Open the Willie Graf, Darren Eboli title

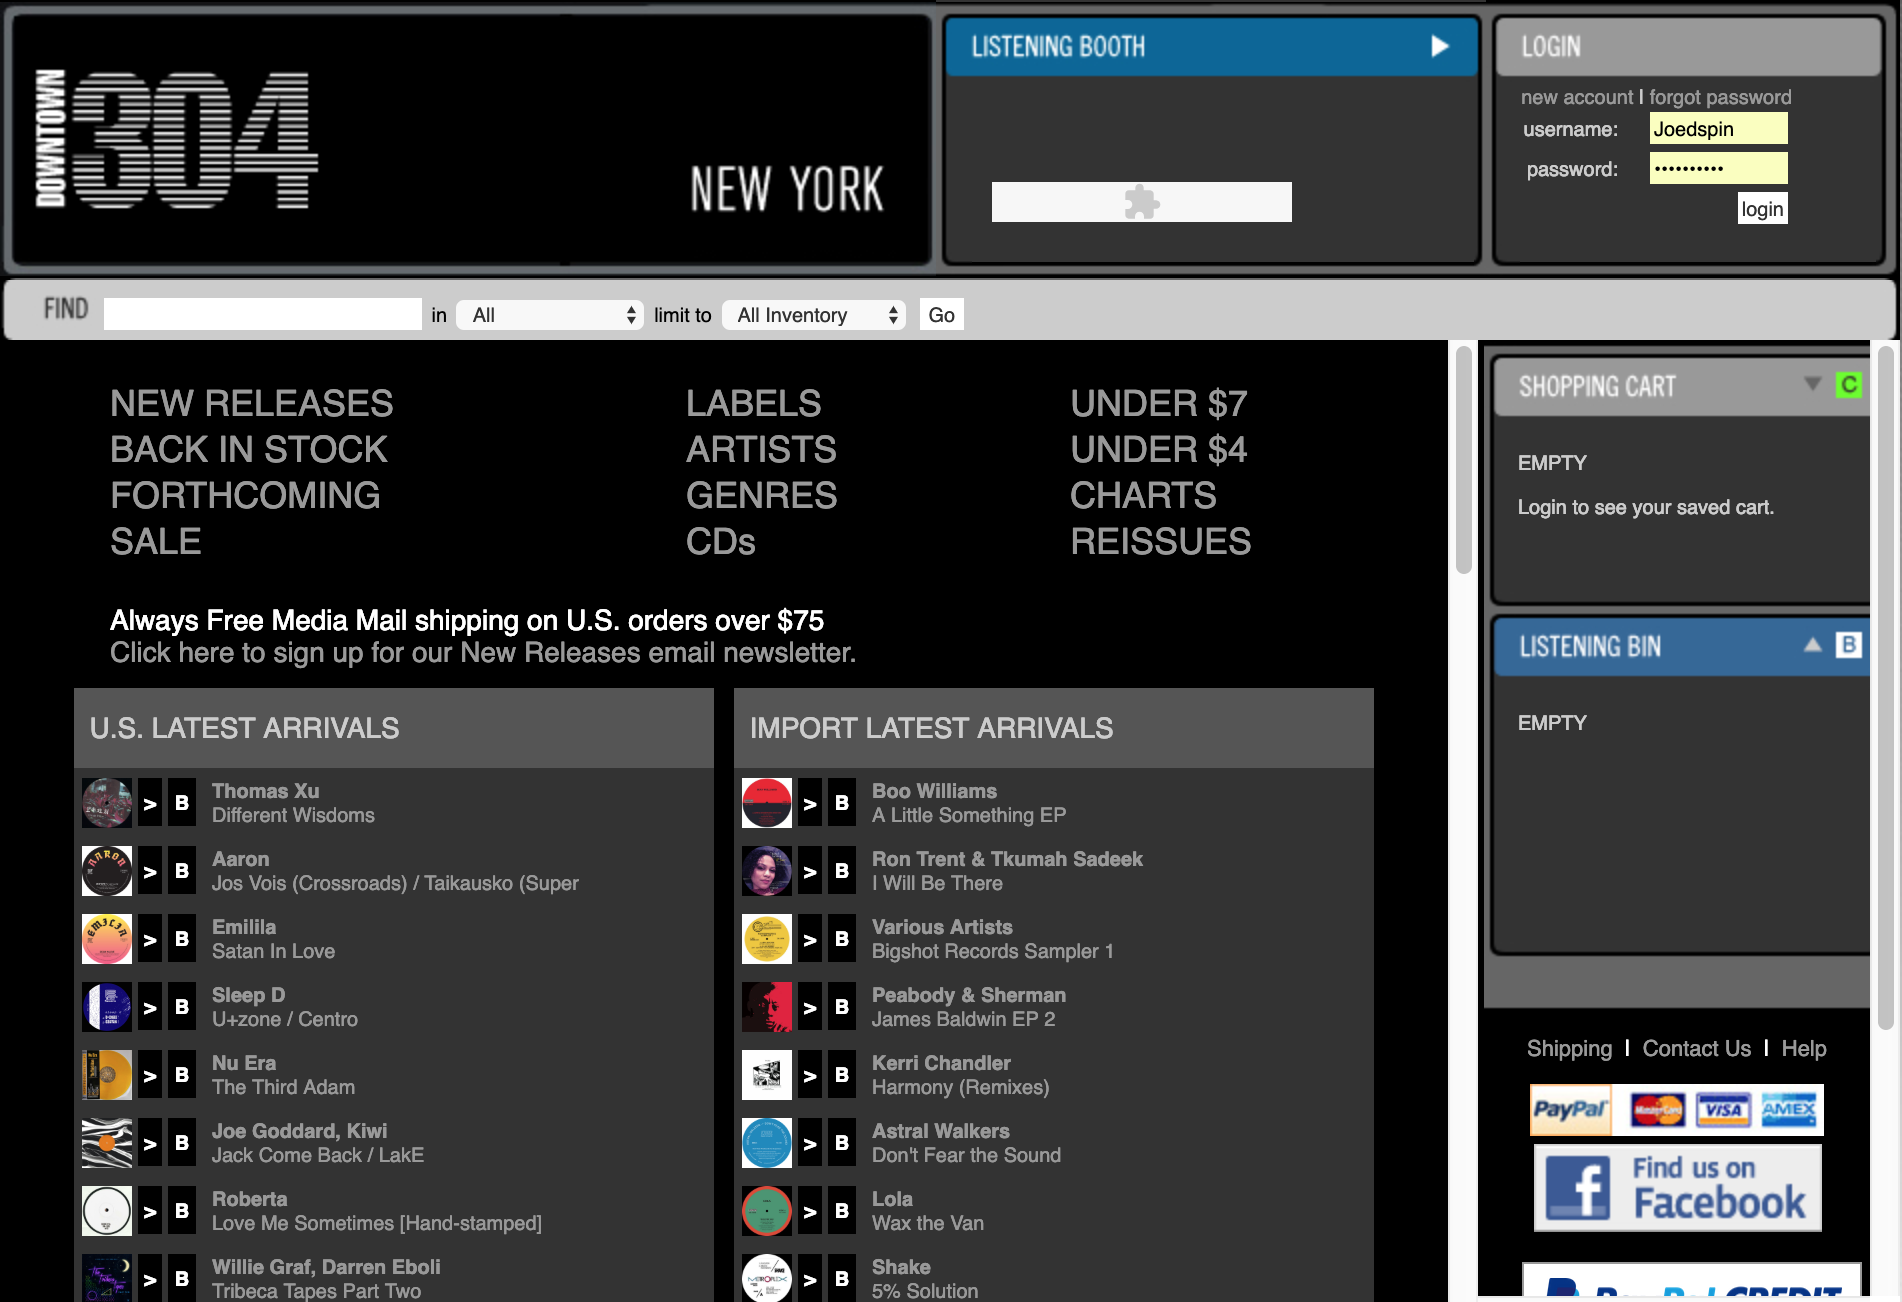point(326,1267)
